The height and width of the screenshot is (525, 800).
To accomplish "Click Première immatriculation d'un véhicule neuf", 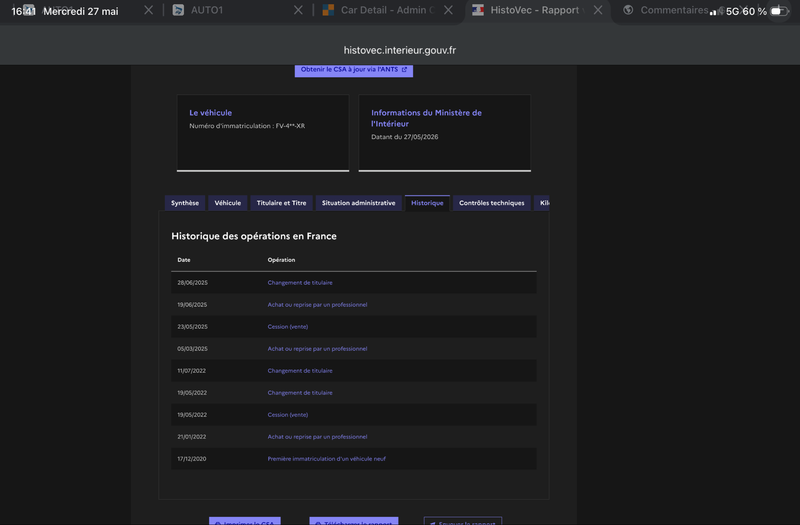I will click(x=327, y=459).
